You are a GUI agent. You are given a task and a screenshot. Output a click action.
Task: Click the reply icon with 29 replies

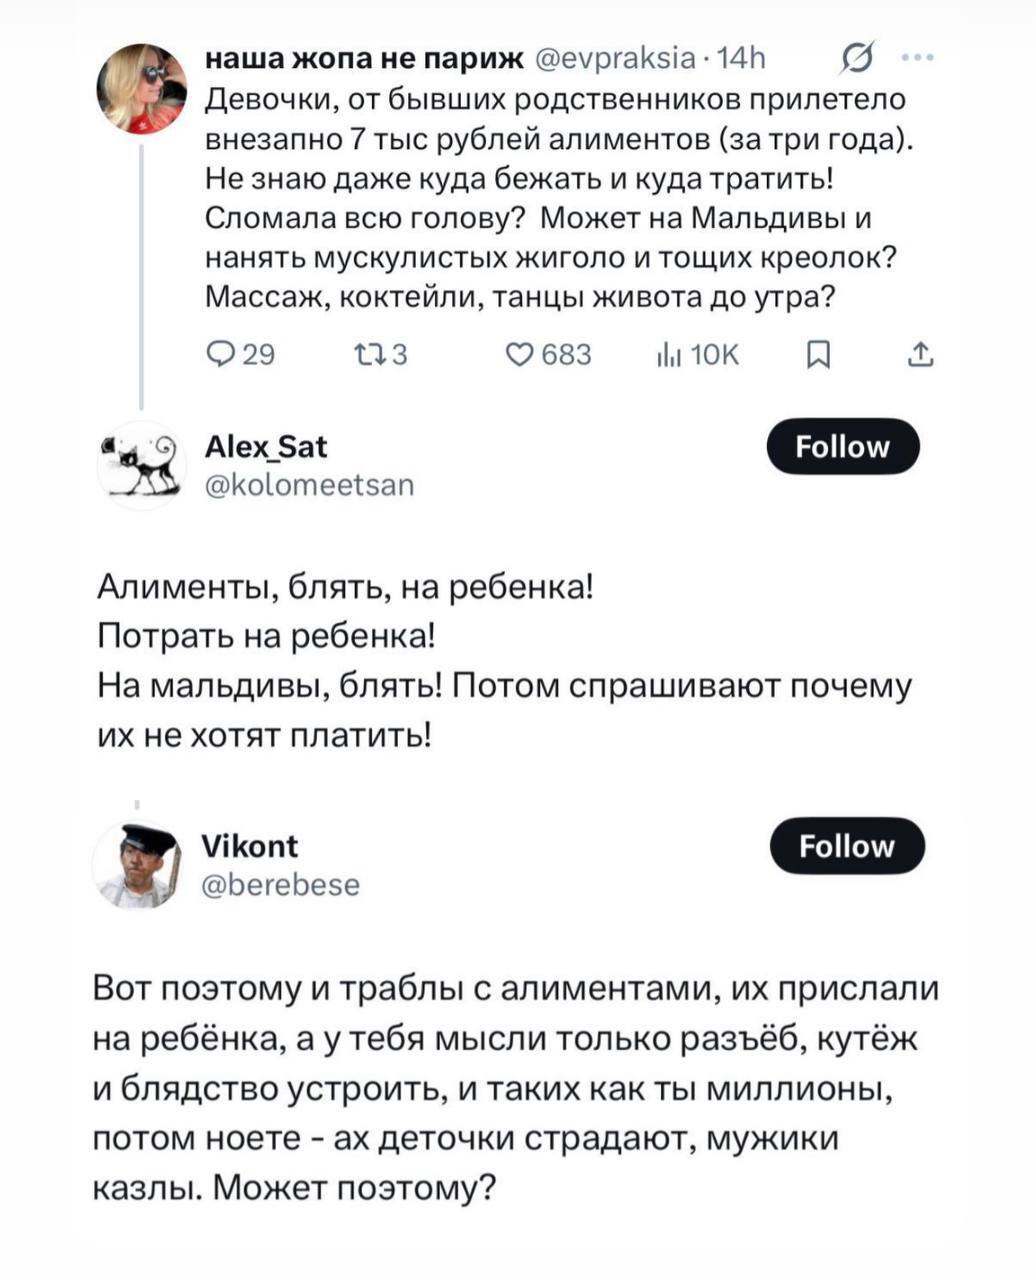point(218,354)
